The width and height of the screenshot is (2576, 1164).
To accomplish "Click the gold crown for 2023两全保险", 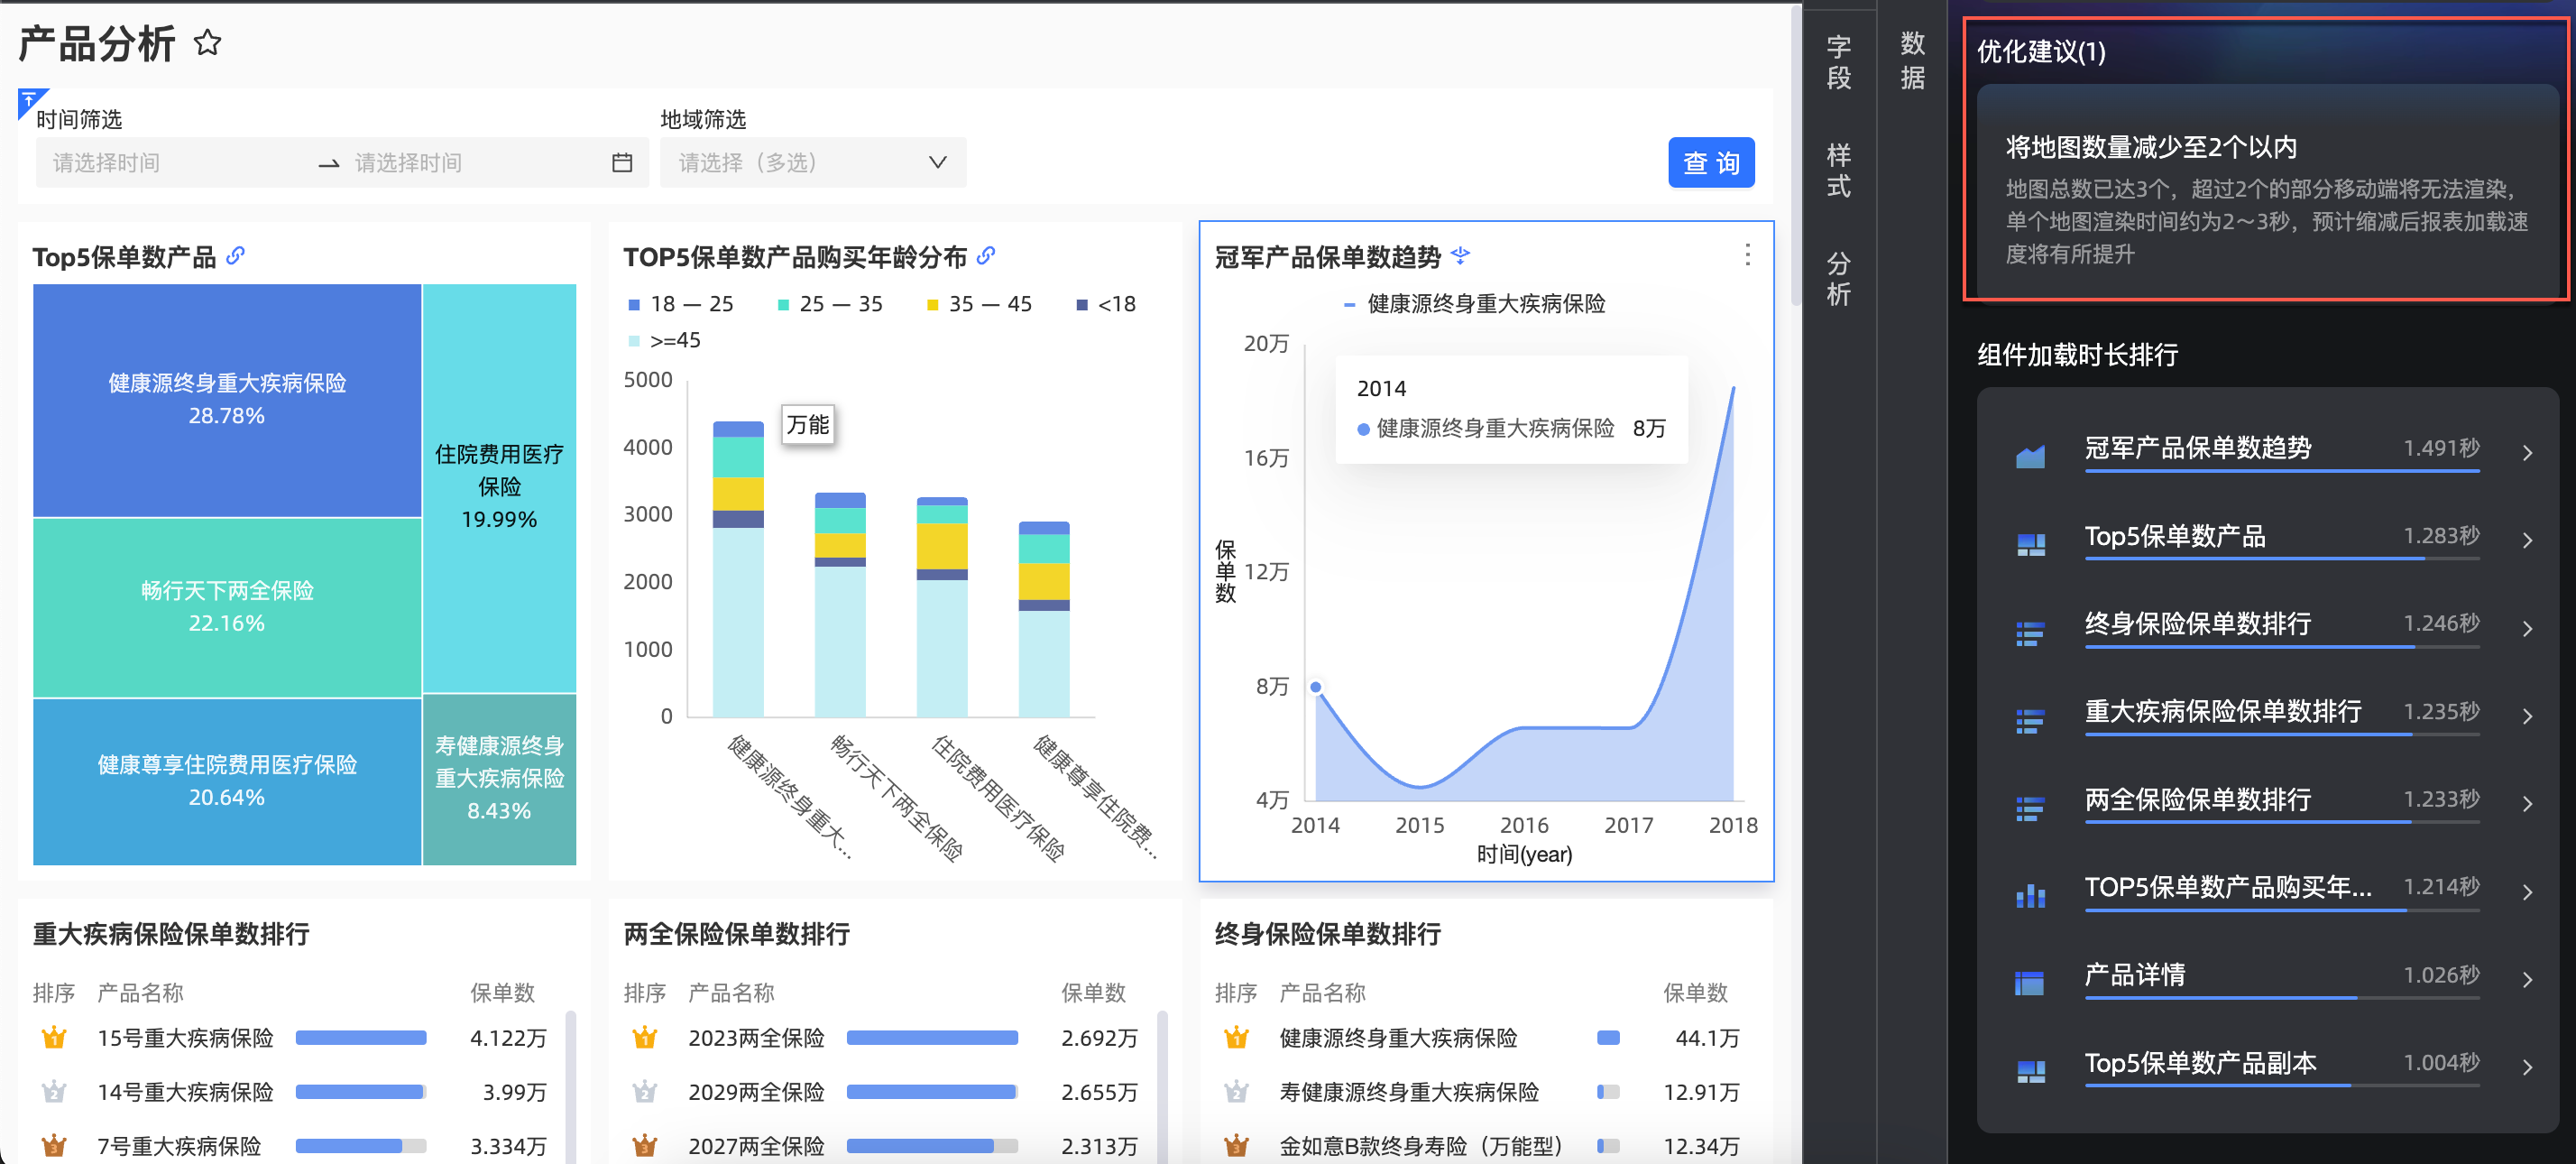I will tap(645, 1038).
